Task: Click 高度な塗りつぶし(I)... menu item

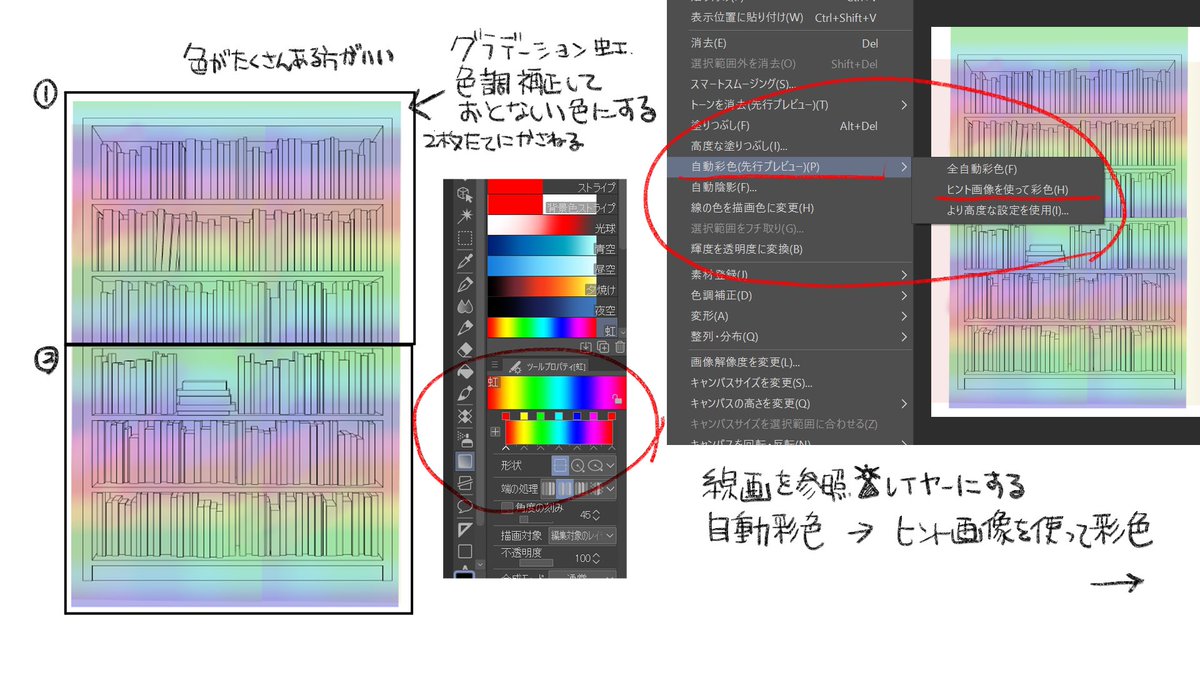Action: coord(790,147)
